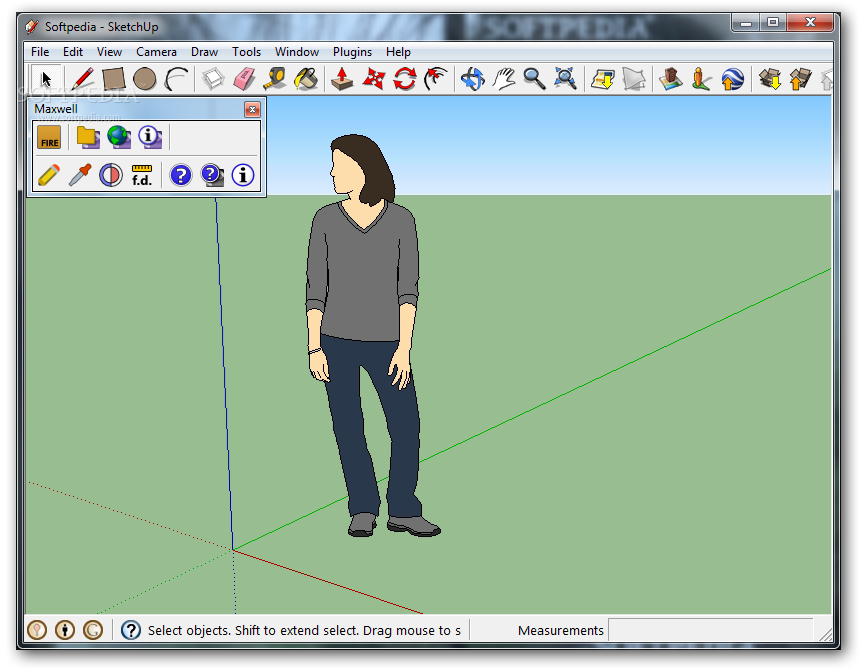Click the Add New Building icon

tap(670, 79)
